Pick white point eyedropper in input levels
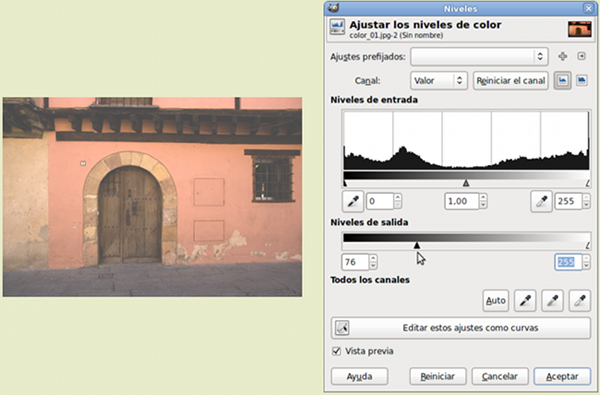 [541, 201]
